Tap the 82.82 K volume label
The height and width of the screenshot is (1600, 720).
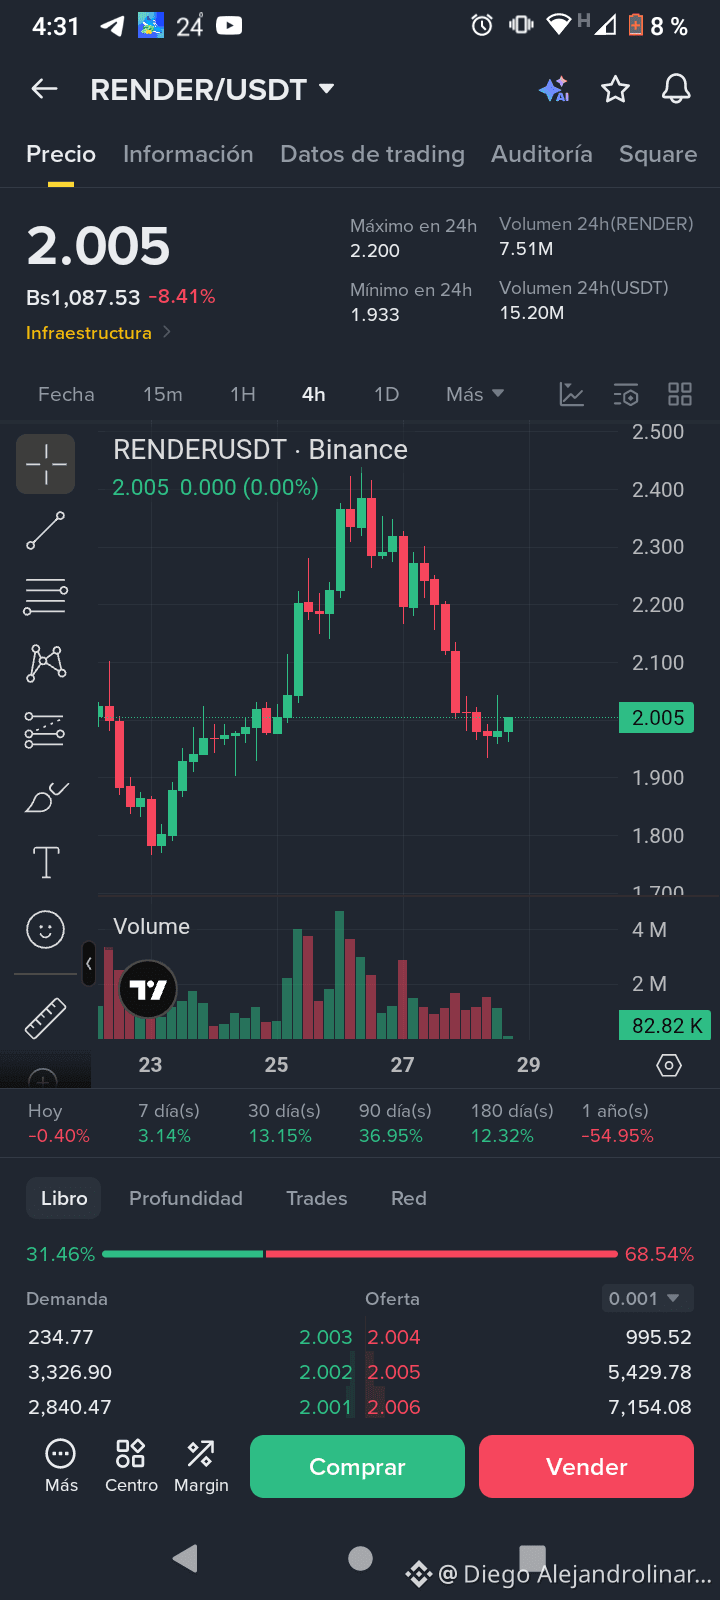pos(665,1025)
